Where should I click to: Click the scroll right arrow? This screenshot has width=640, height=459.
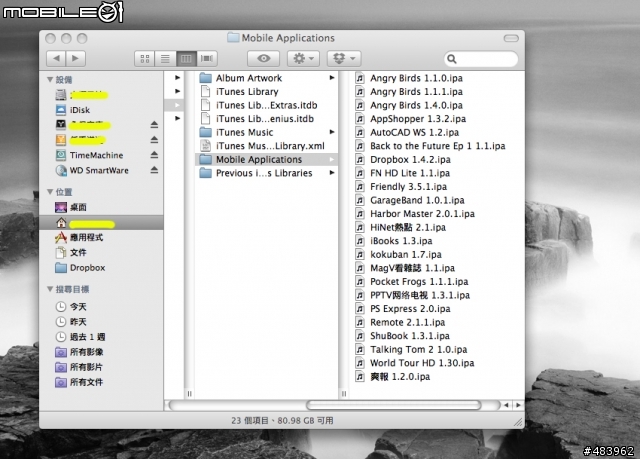pyautogui.click(x=518, y=405)
